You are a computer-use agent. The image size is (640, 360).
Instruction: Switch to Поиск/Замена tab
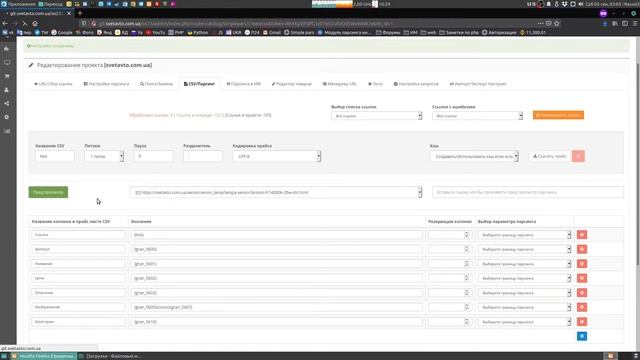(x=156, y=84)
